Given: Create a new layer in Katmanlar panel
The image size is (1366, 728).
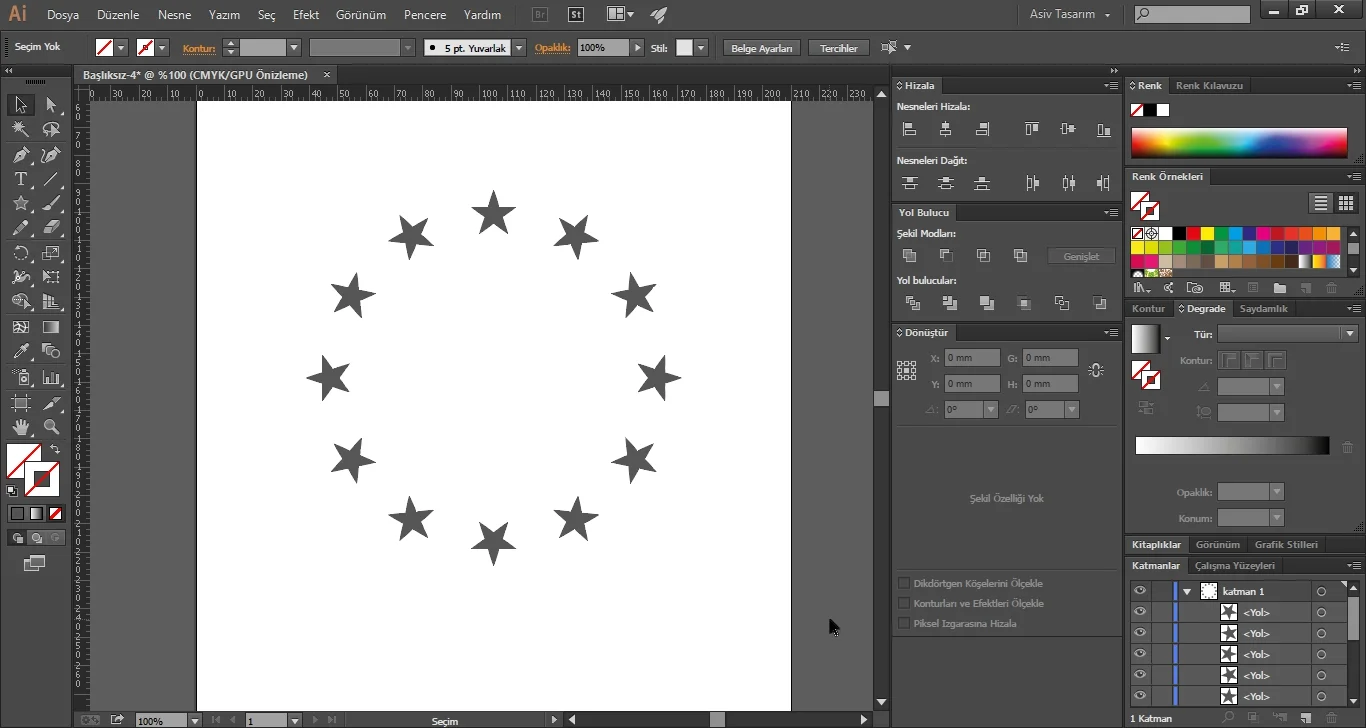Looking at the screenshot, I should coord(1306,717).
